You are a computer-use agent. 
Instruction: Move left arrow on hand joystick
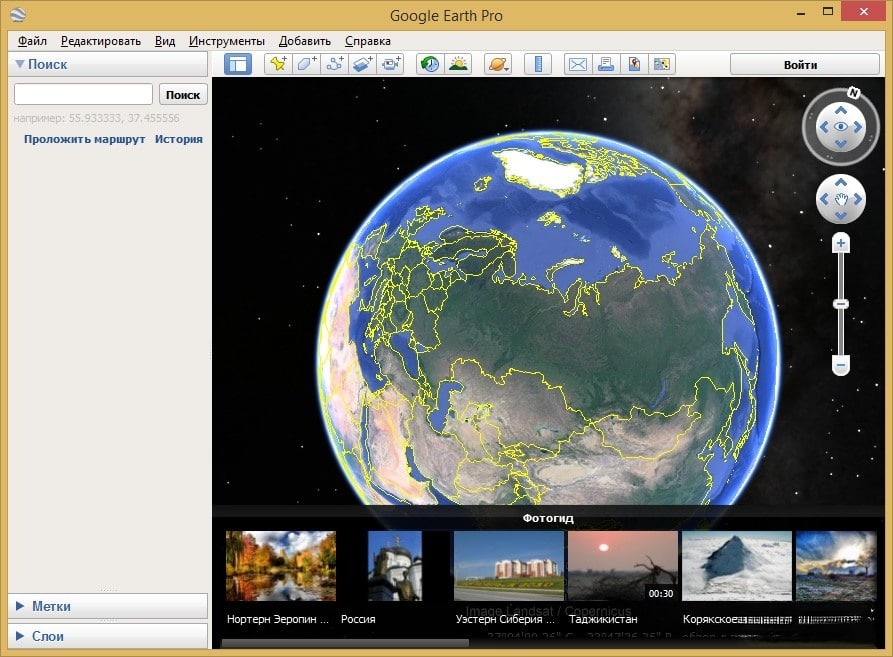click(824, 199)
